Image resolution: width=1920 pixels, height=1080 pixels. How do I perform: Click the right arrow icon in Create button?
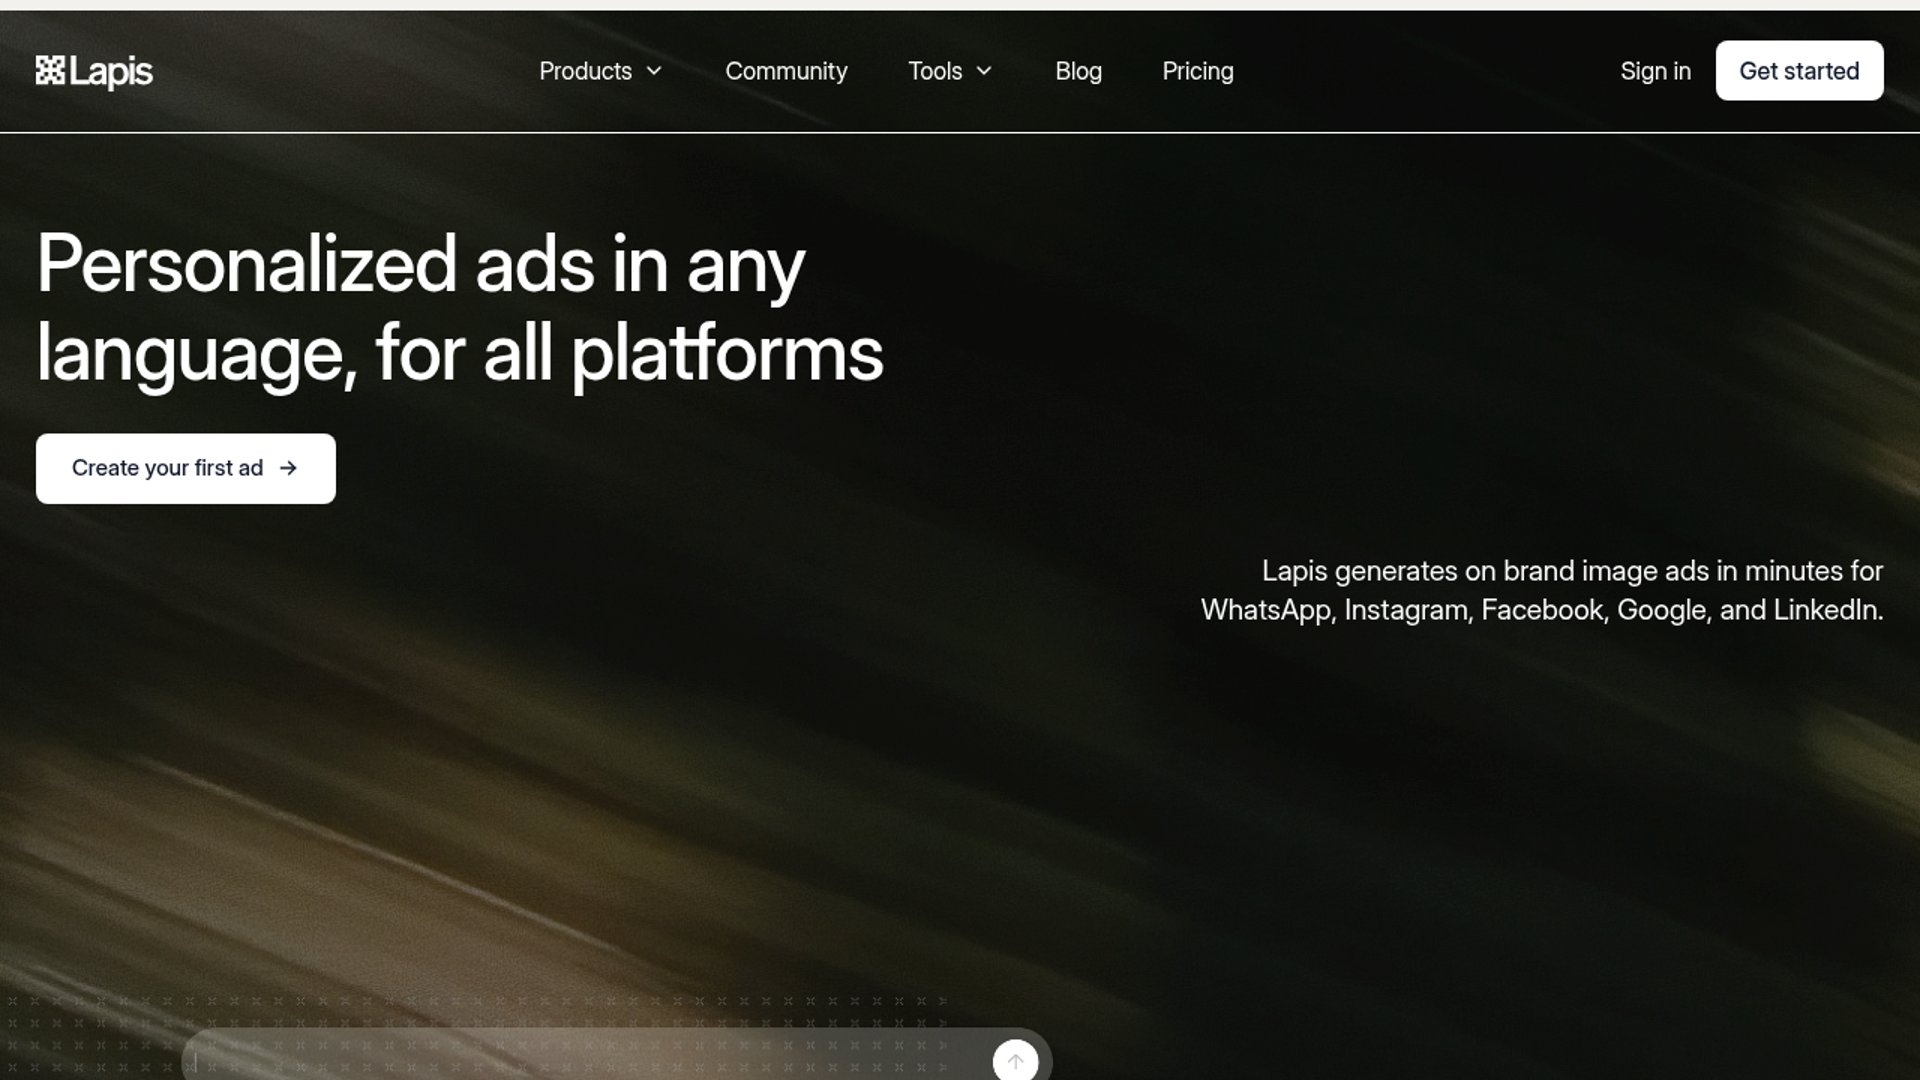pyautogui.click(x=288, y=468)
